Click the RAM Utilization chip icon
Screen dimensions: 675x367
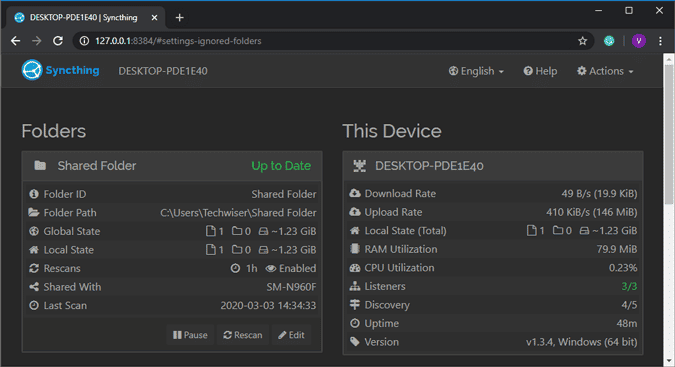coord(355,249)
